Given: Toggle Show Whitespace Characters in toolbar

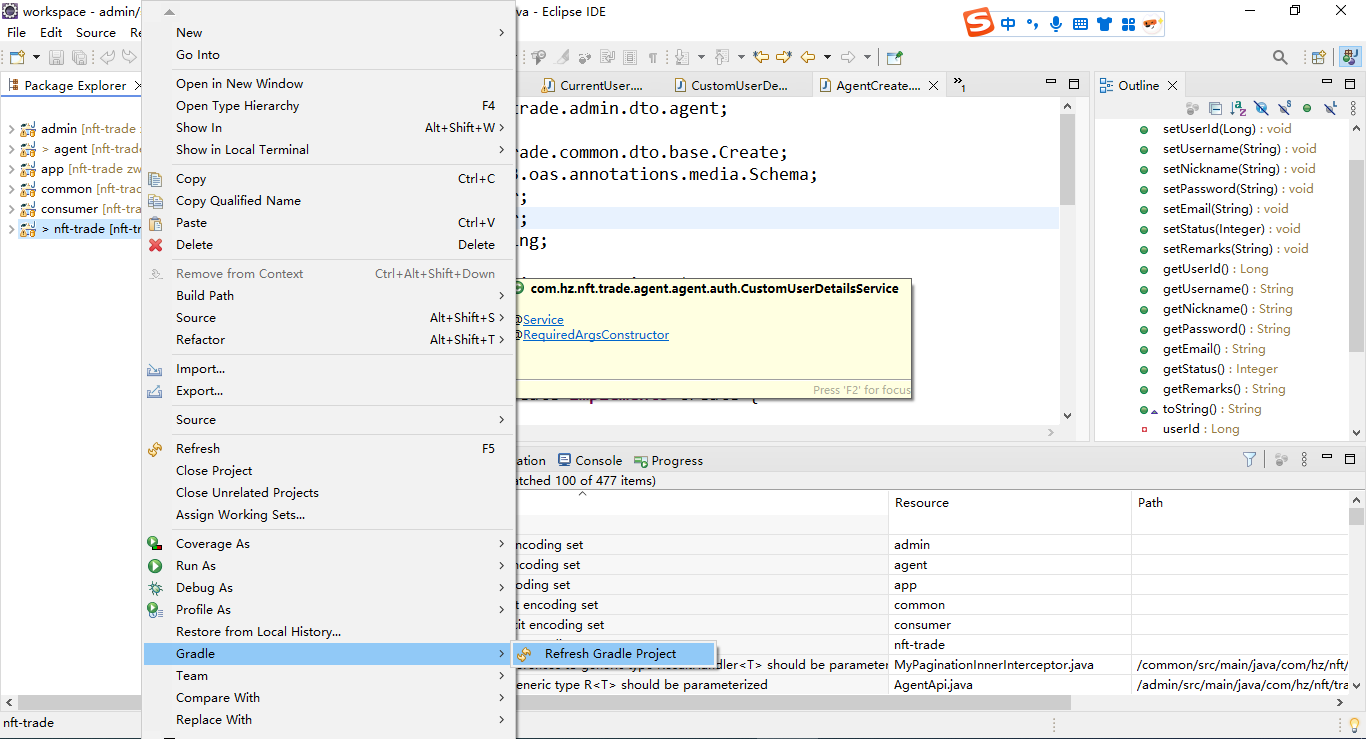Looking at the screenshot, I should point(653,57).
